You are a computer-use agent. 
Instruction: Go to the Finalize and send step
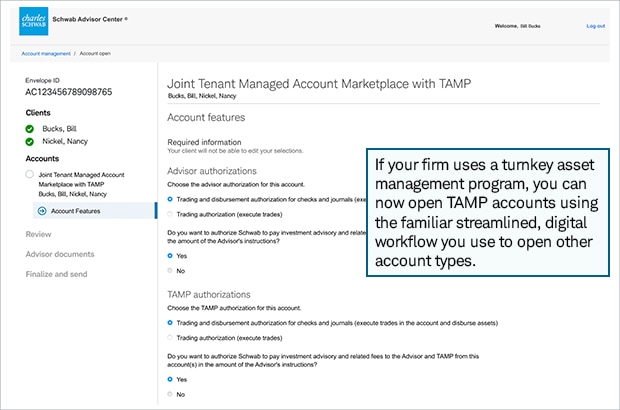click(57, 274)
